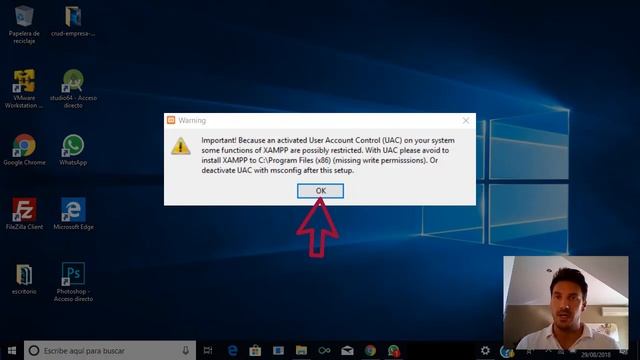The image size is (640, 360).
Task: Click the warning triangle icon in the dialog
Action: coord(180,146)
